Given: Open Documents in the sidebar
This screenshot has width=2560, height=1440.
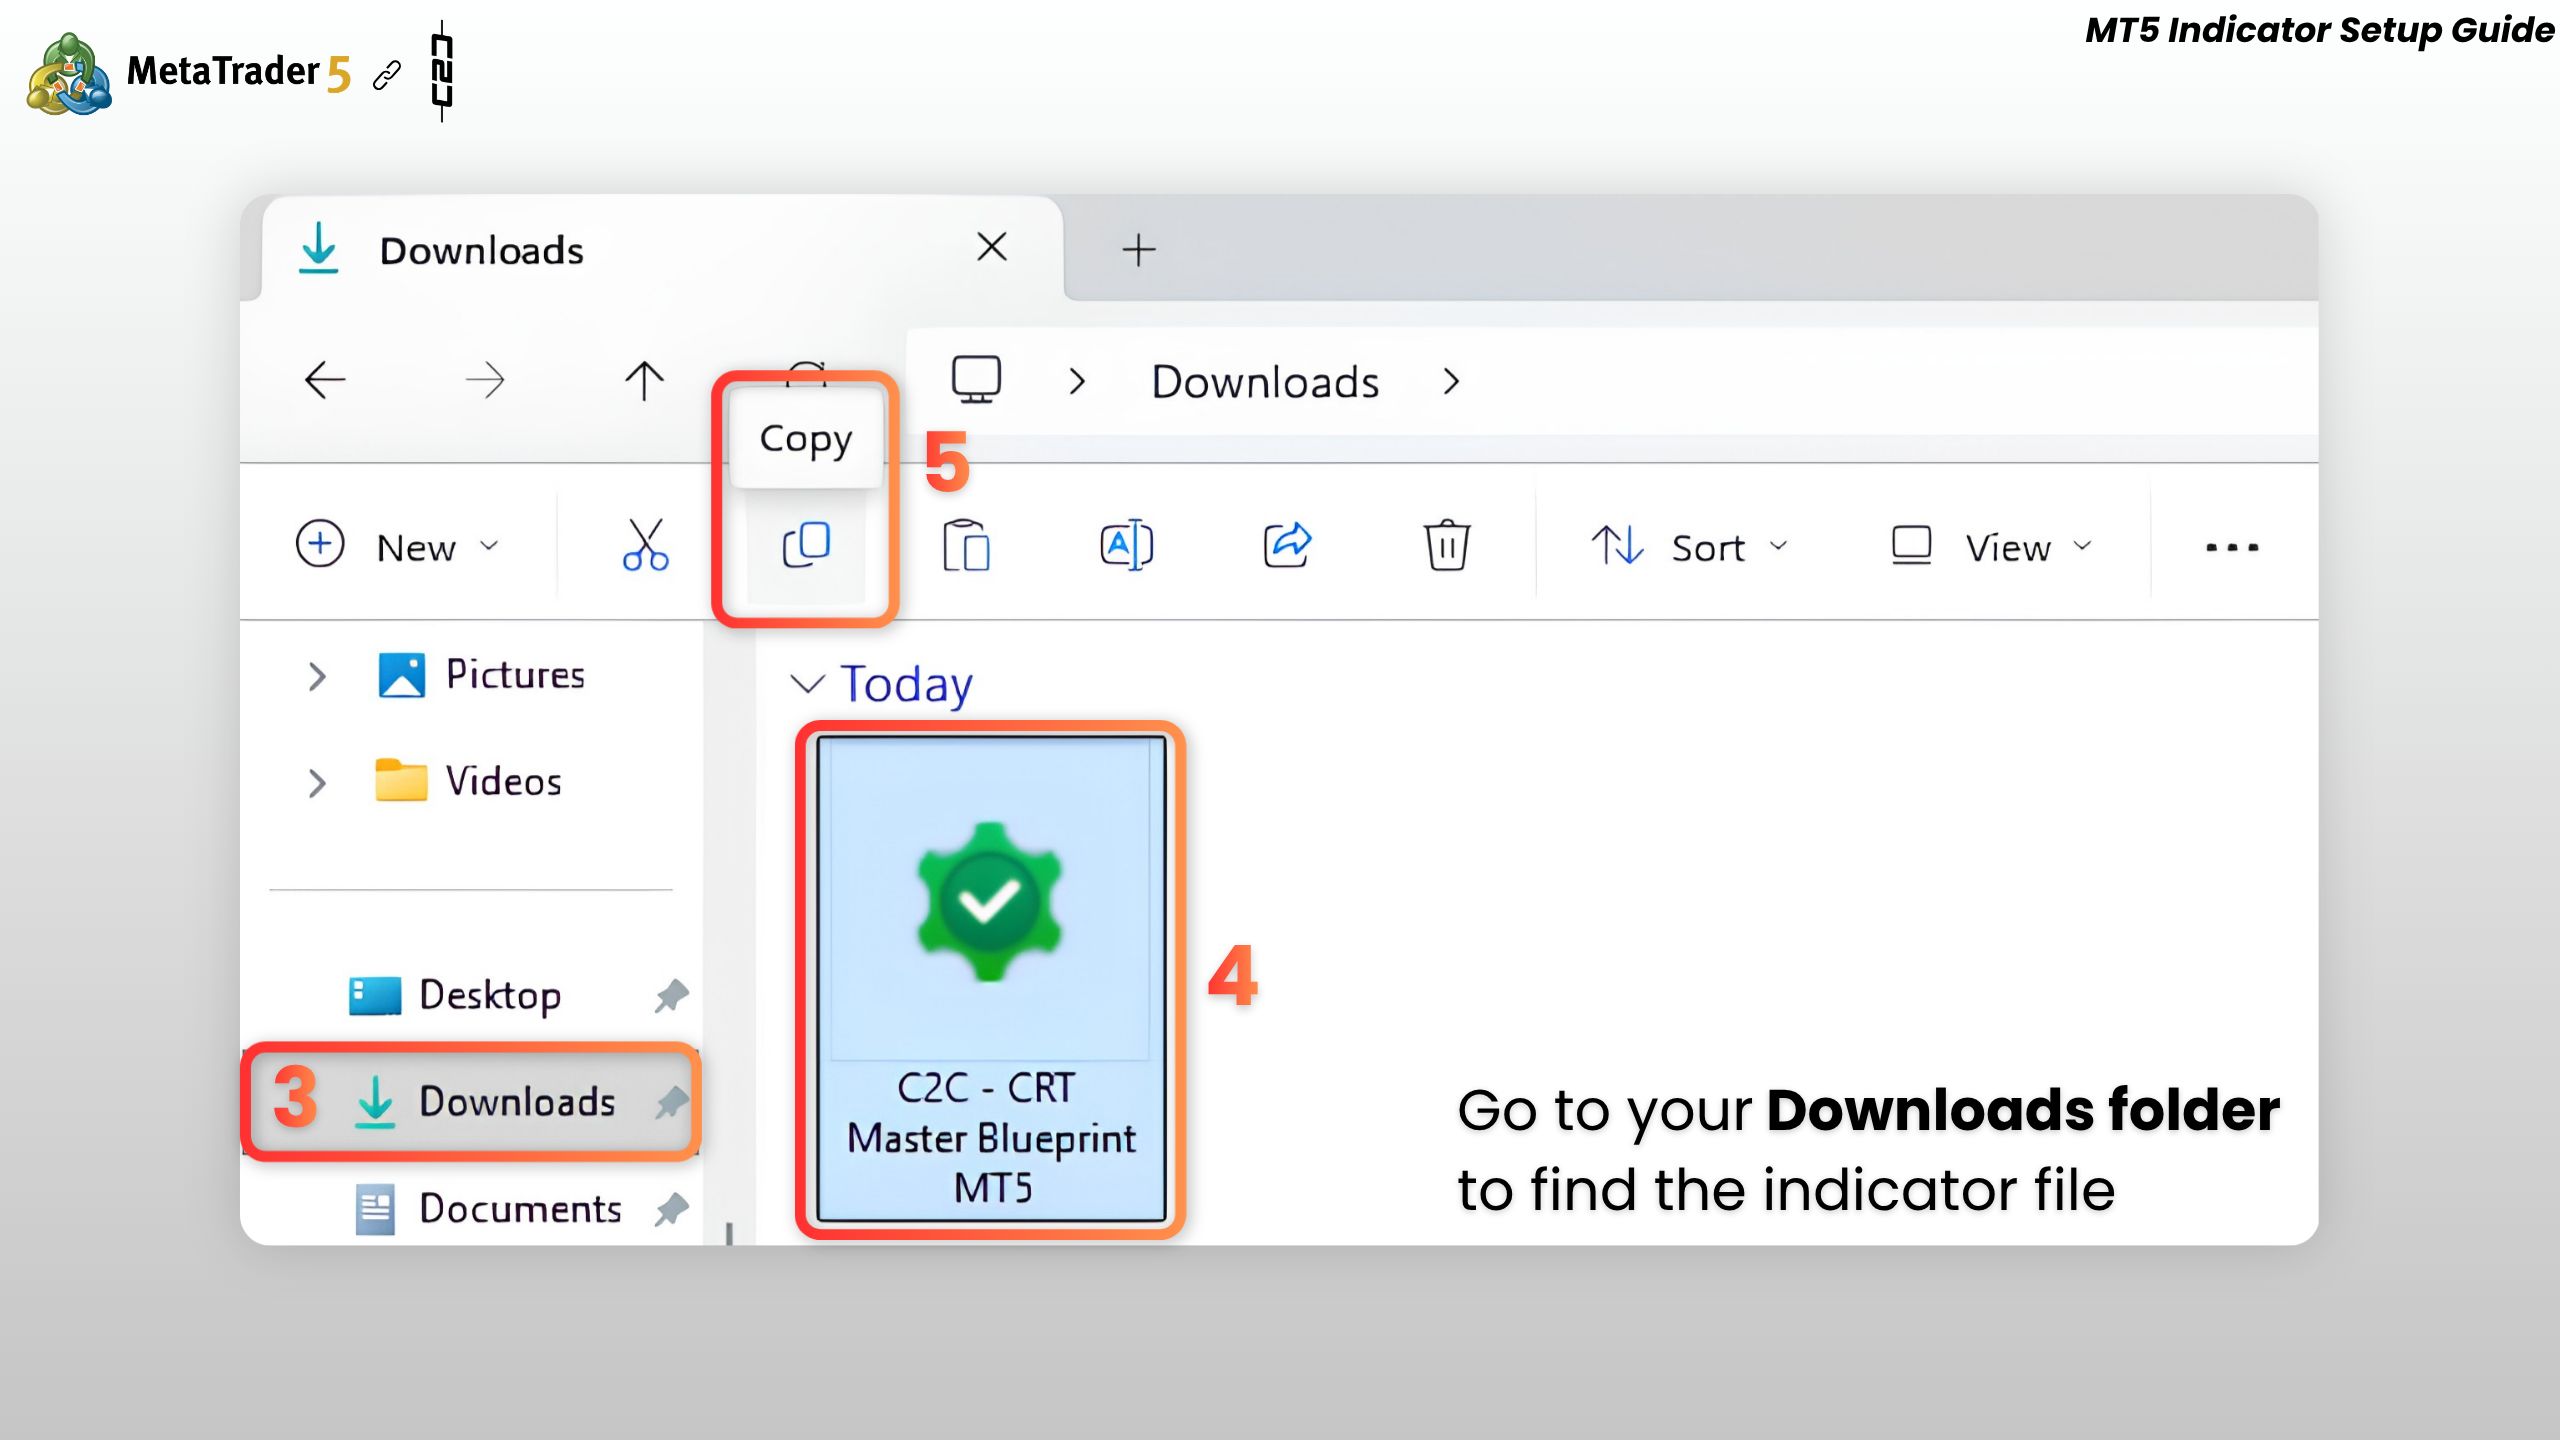Looking at the screenshot, I should point(488,1208).
